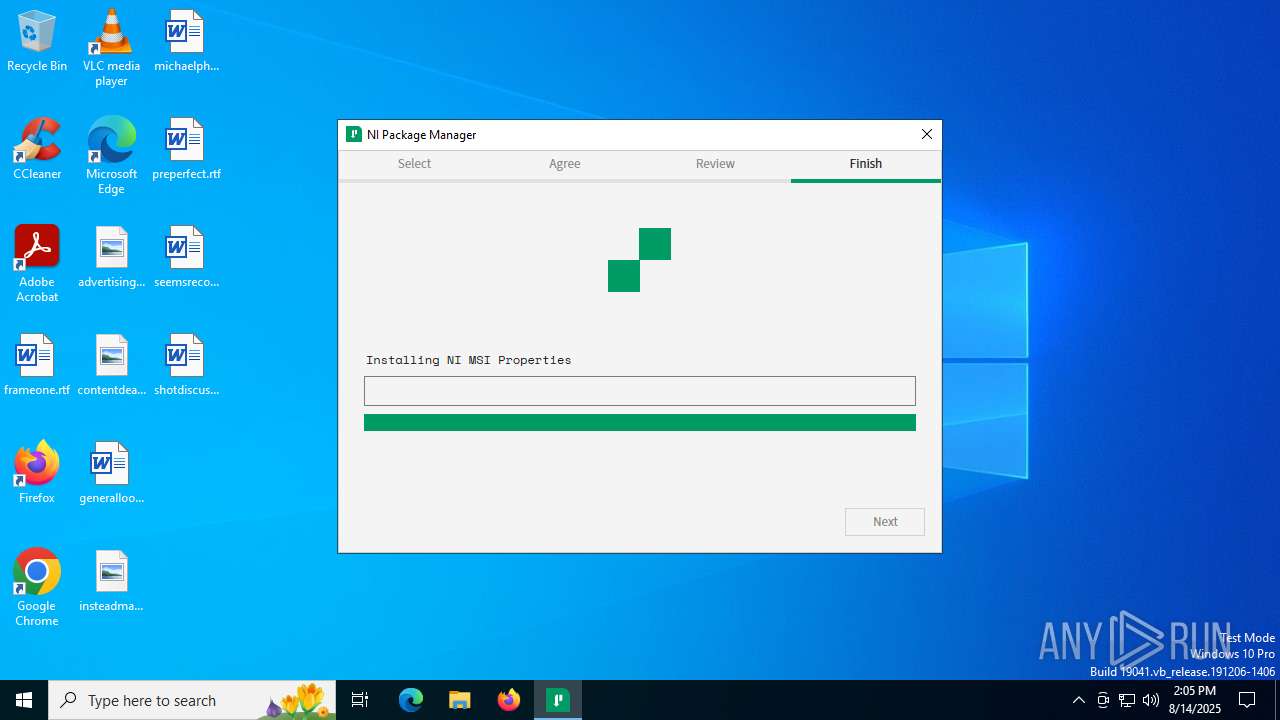Select the insteadma... image file

click(x=111, y=581)
